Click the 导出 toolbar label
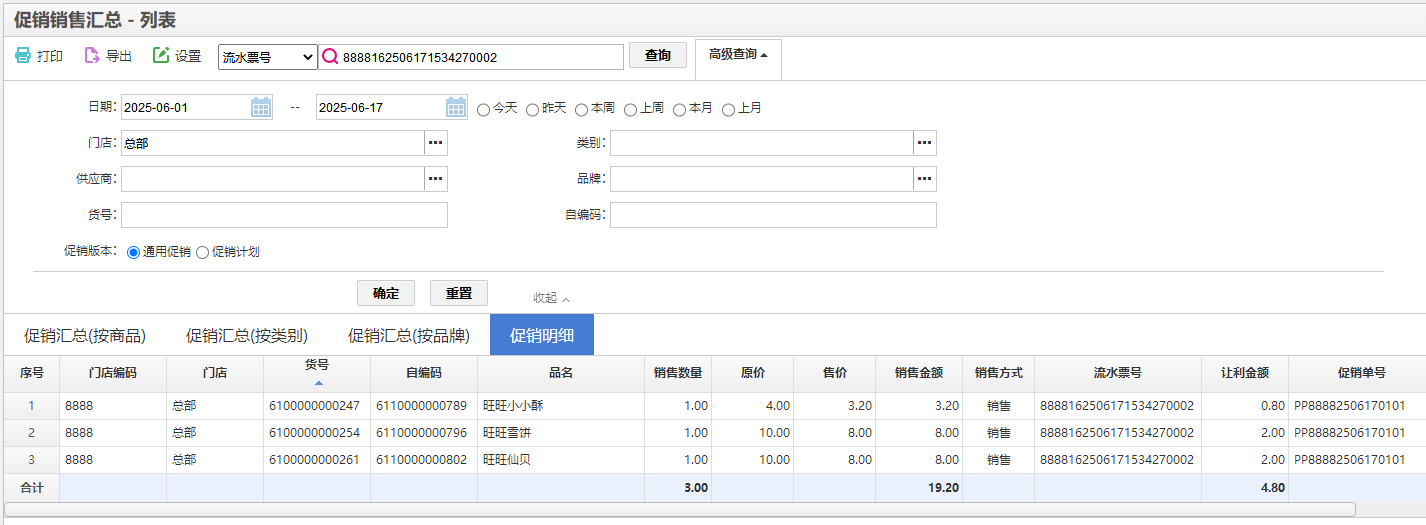The height and width of the screenshot is (525, 1426). [x=119, y=57]
